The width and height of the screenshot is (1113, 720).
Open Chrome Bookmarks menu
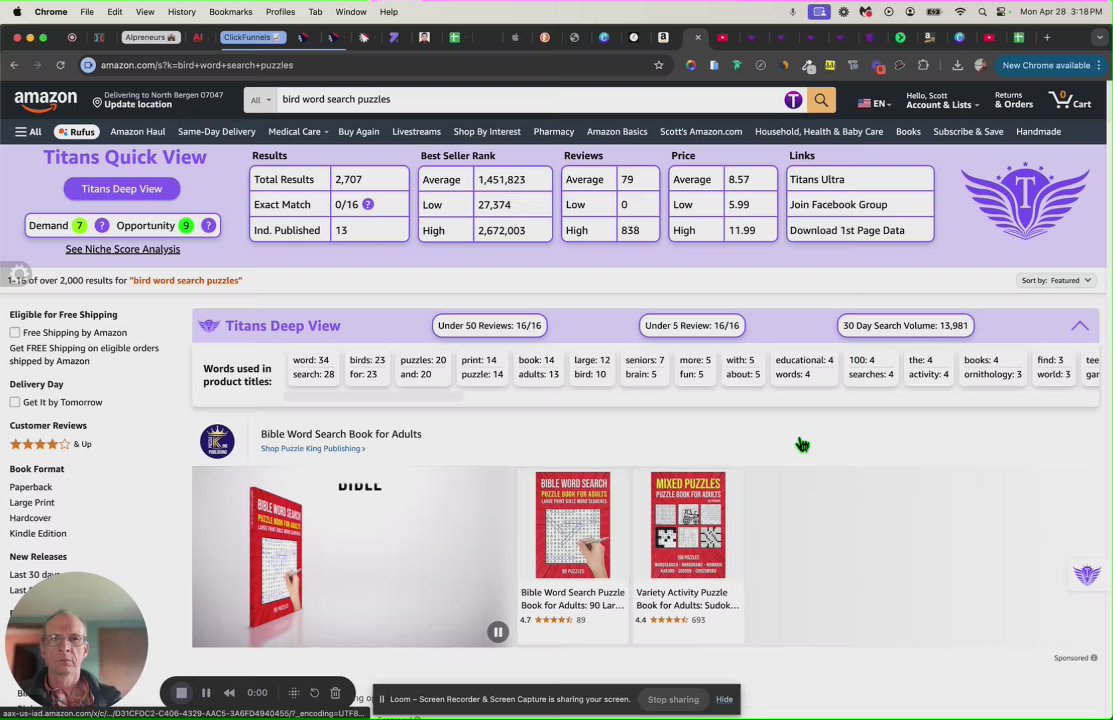pyautogui.click(x=231, y=12)
